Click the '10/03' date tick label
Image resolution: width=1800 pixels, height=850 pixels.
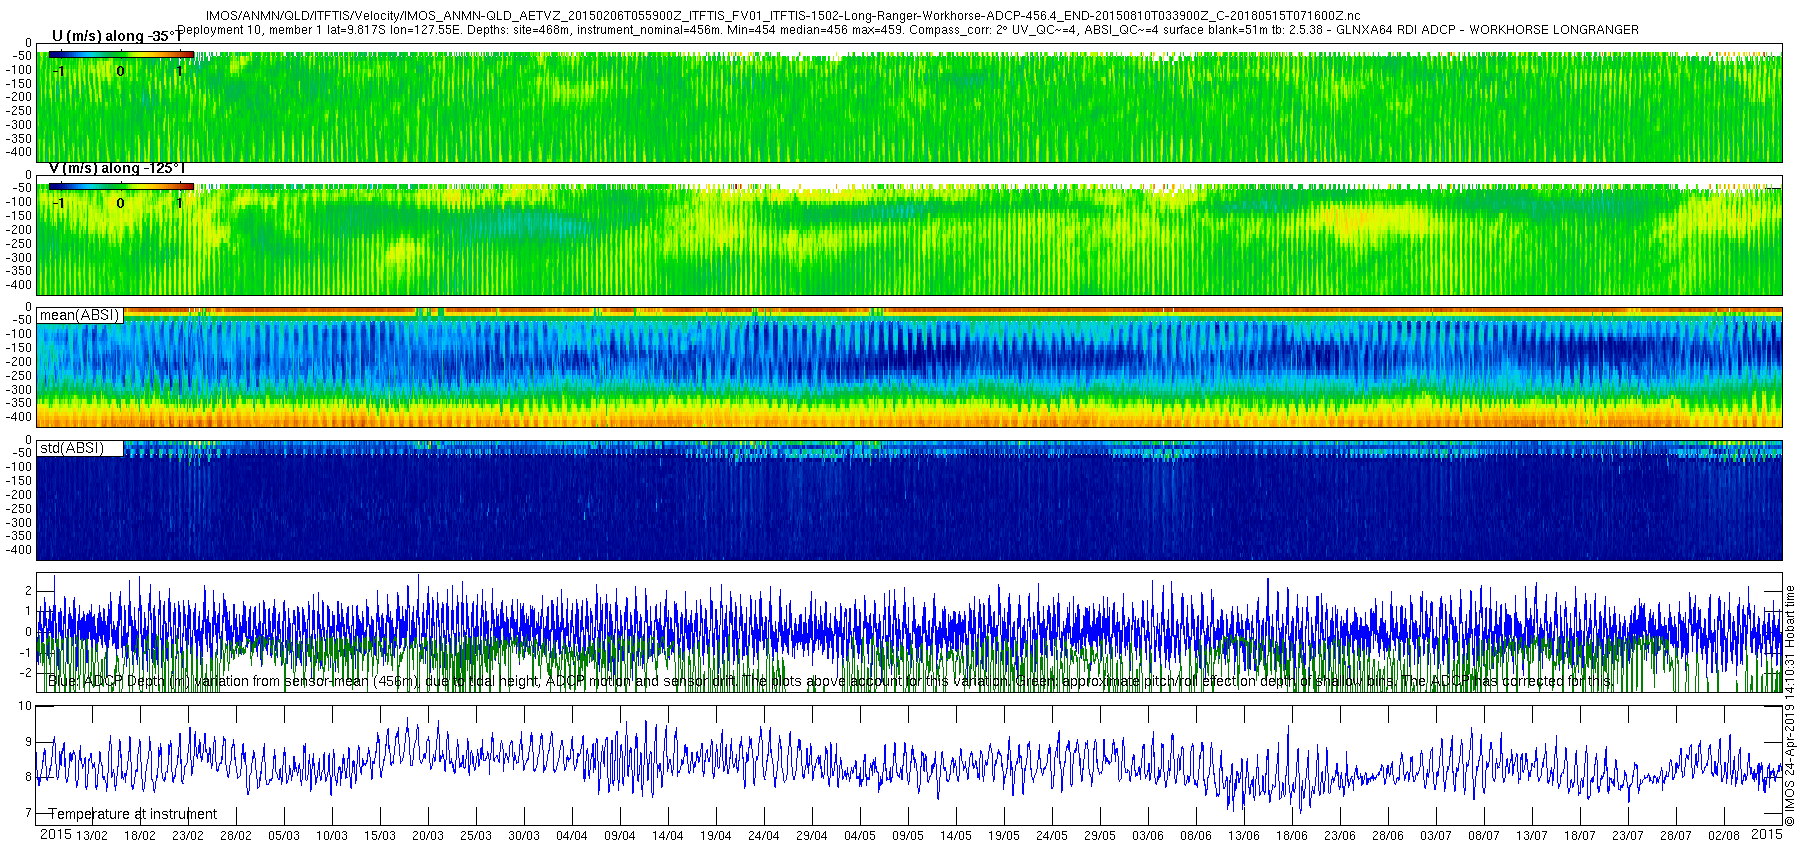click(x=331, y=836)
